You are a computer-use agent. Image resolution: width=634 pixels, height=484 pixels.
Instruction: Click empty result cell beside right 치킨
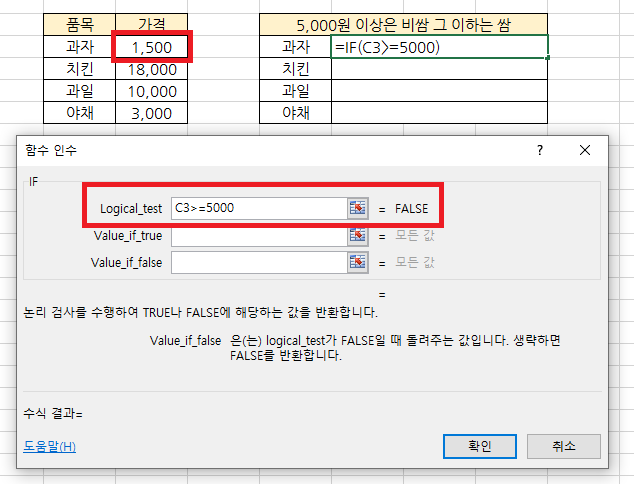pos(440,69)
